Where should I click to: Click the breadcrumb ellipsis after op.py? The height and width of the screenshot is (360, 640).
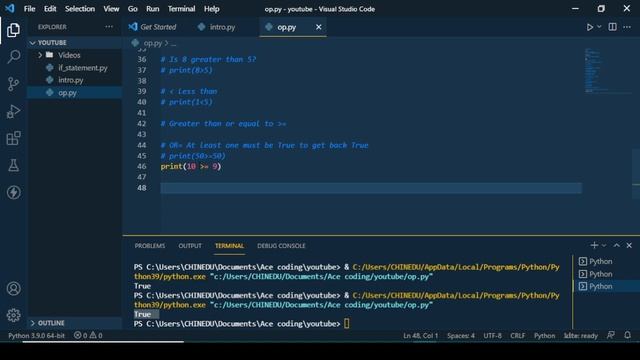pyautogui.click(x=174, y=43)
